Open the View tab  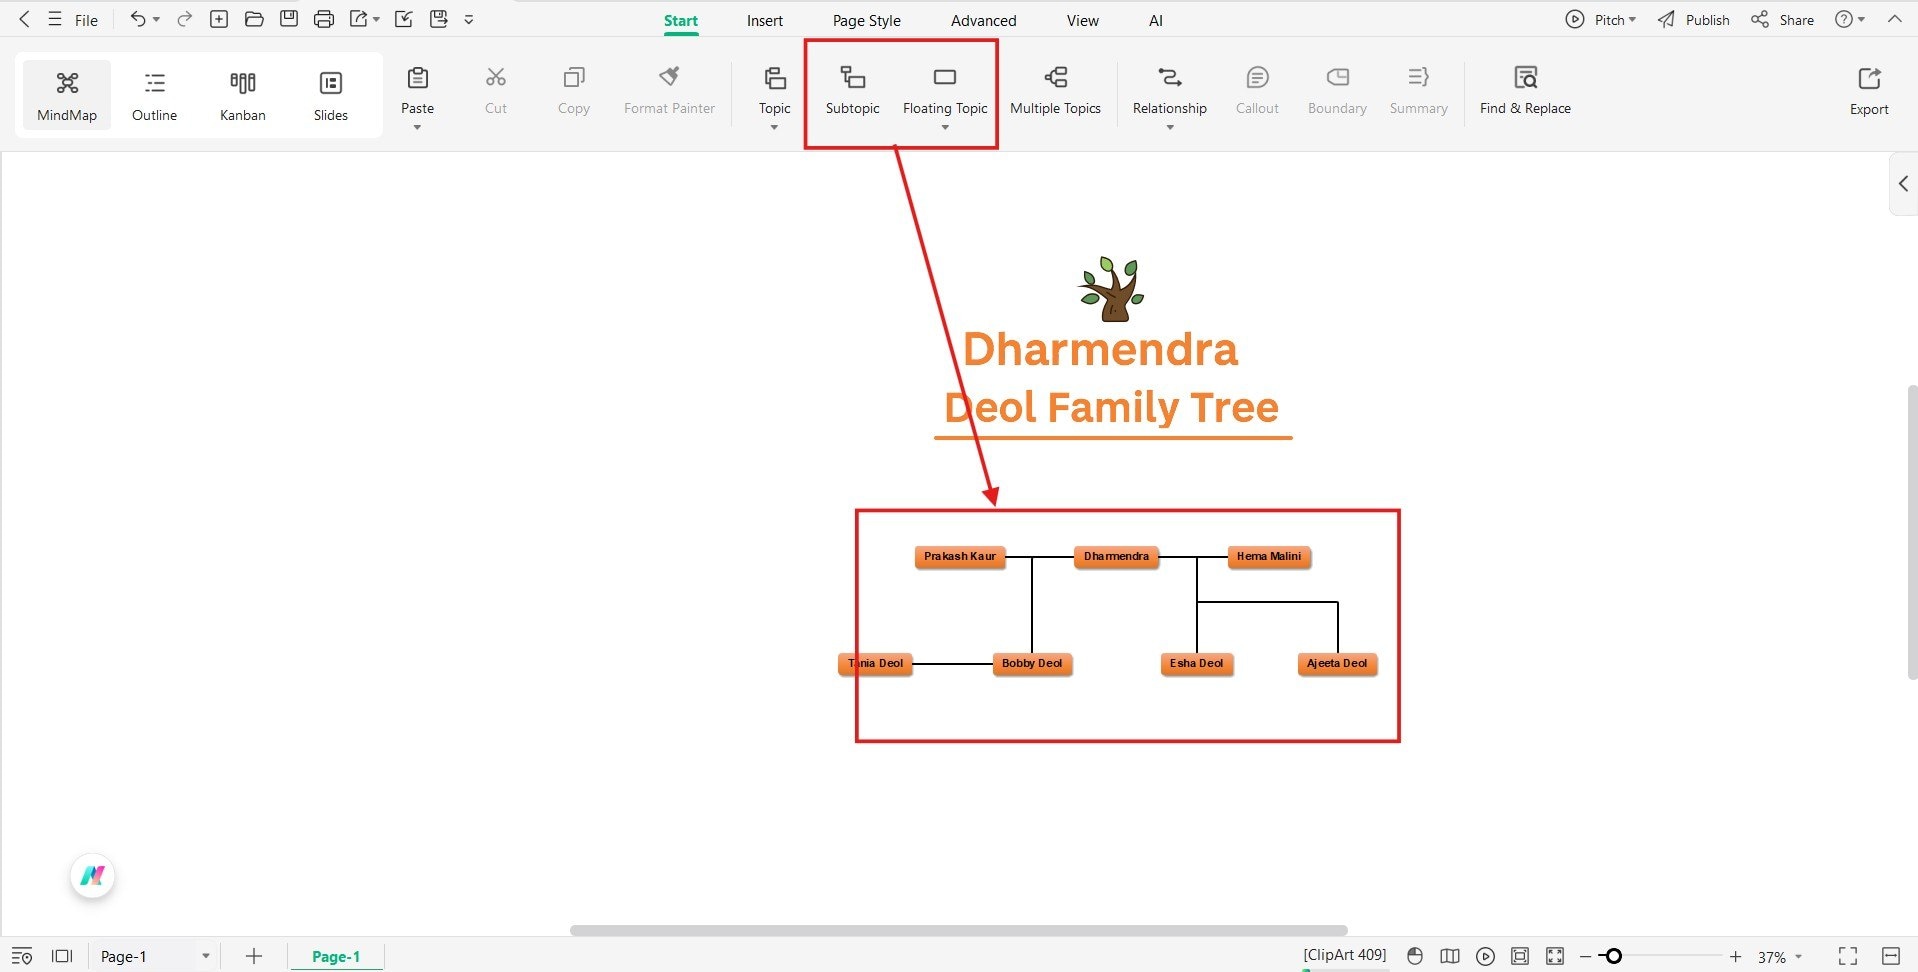(x=1082, y=20)
